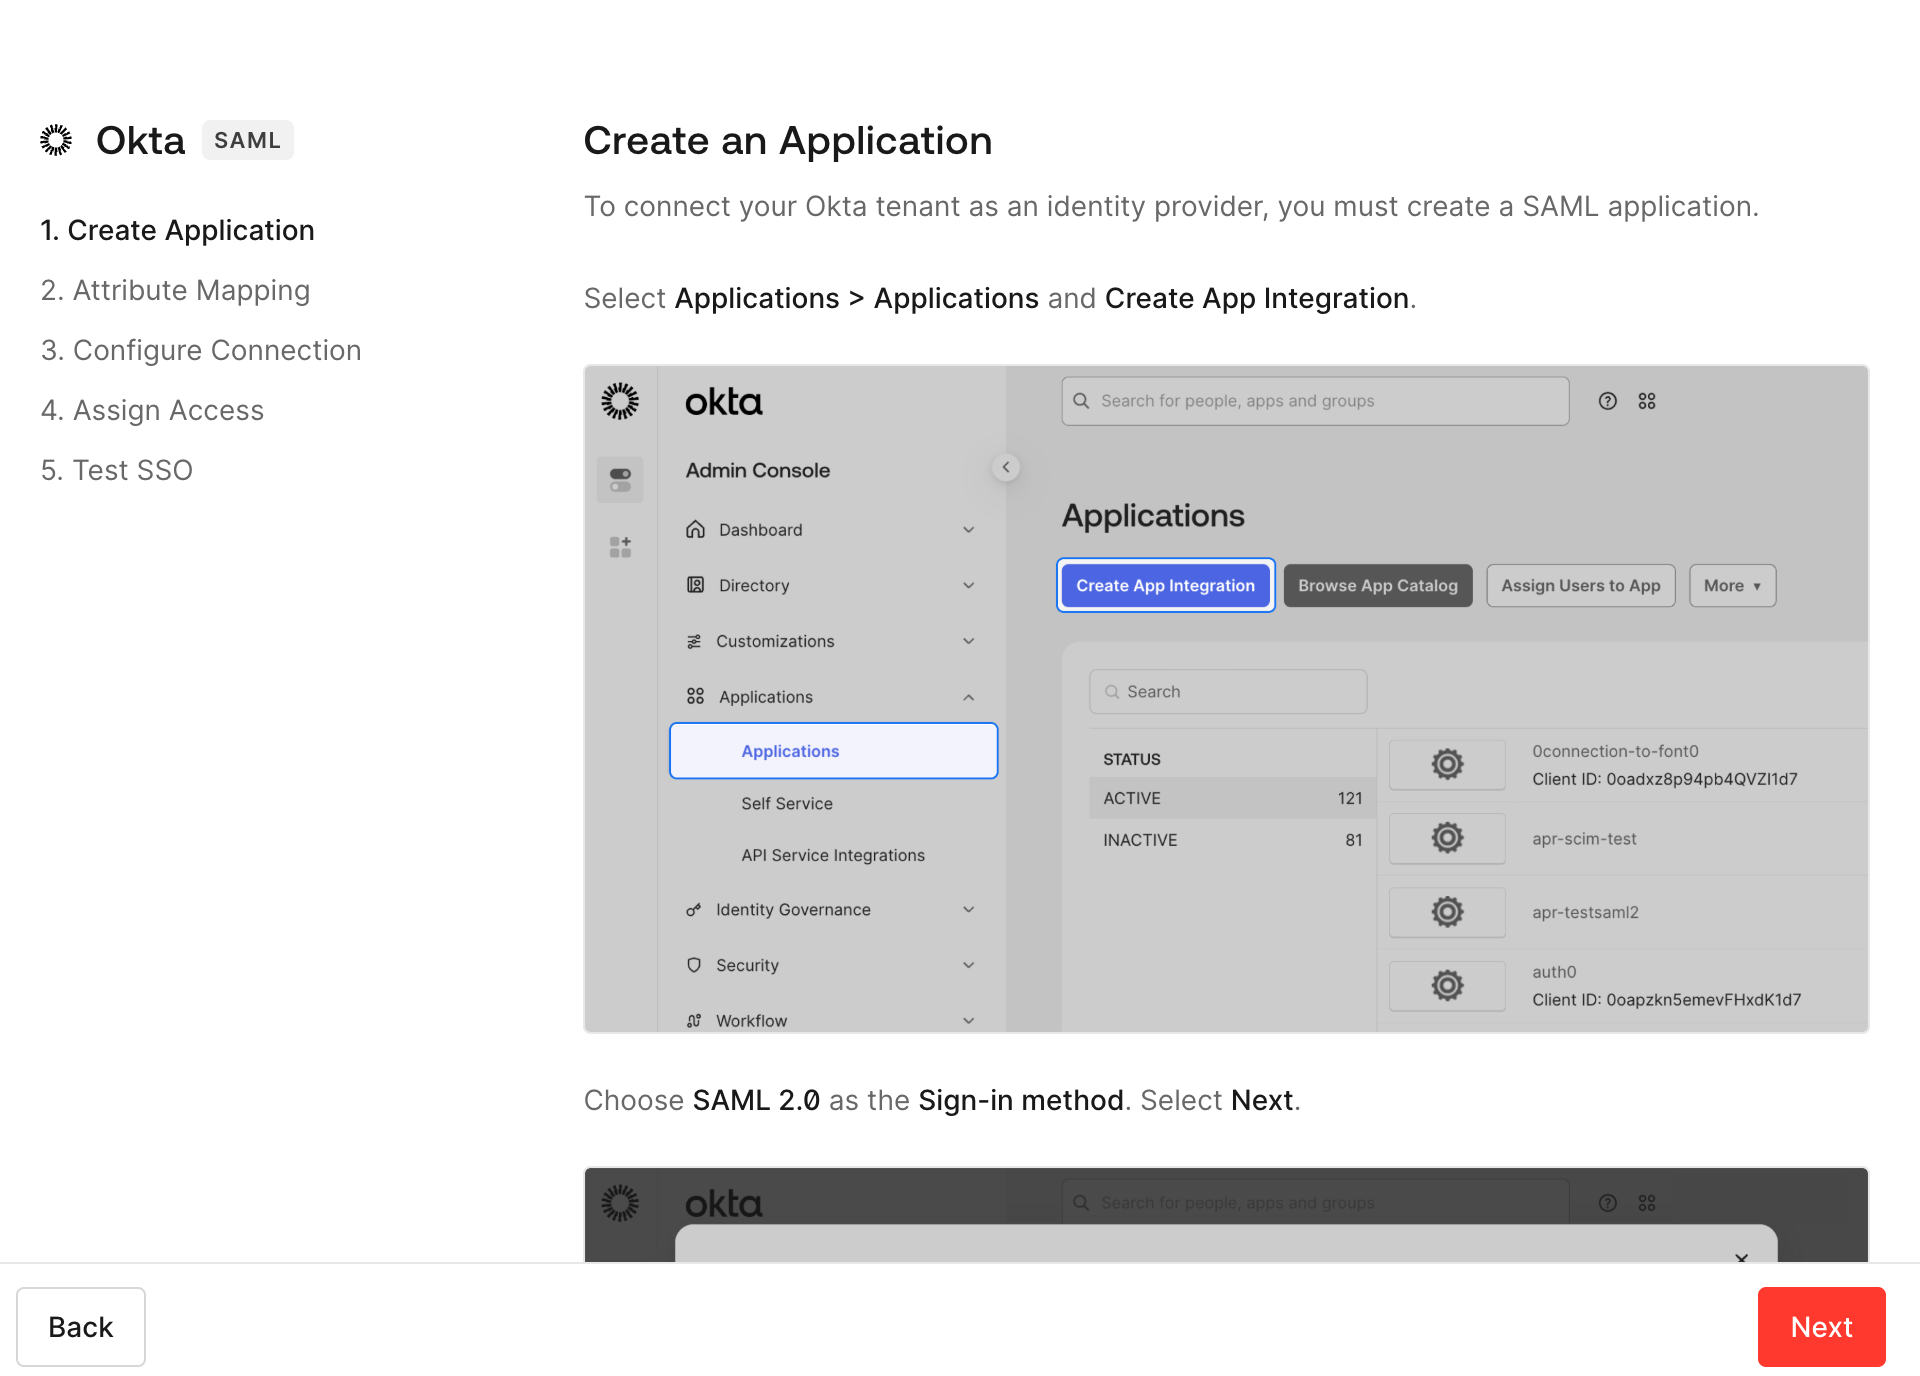Click the Back button
The width and height of the screenshot is (1920, 1376).
point(81,1327)
